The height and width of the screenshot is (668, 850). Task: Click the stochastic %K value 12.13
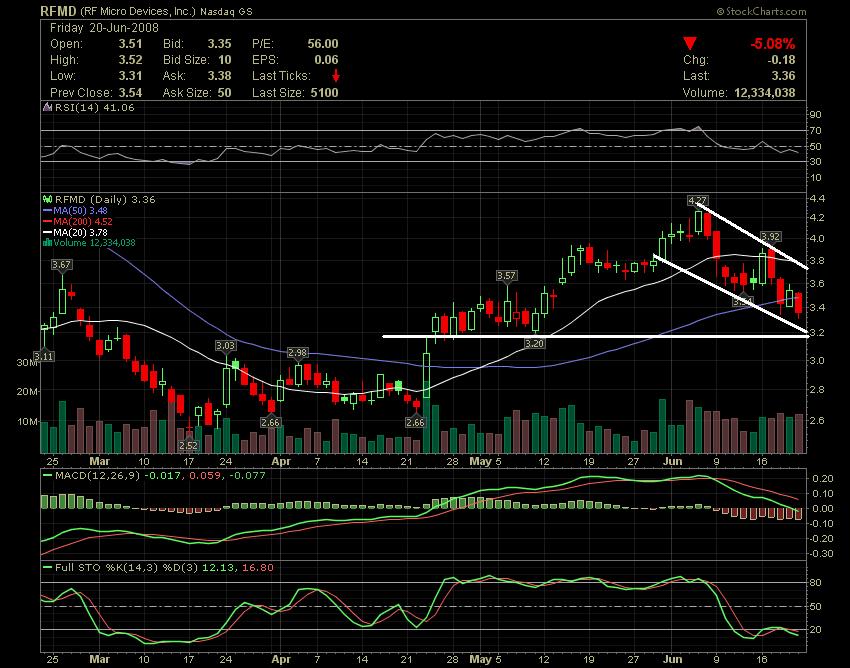coord(218,567)
